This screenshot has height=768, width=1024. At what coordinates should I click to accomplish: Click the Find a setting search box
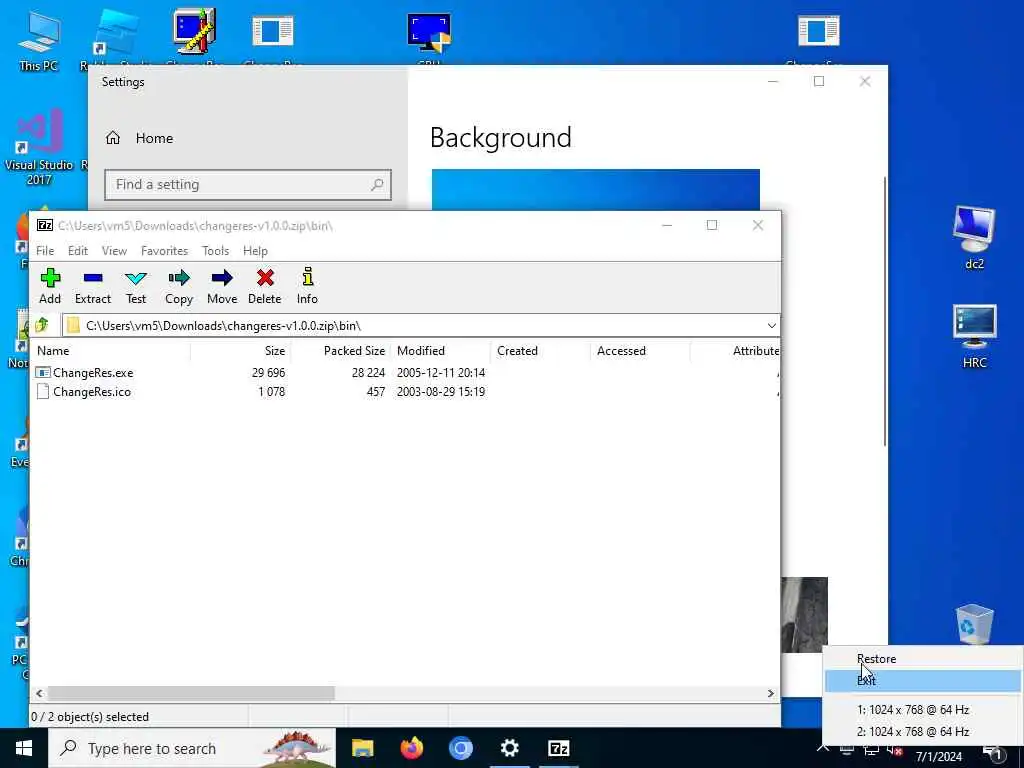pos(248,185)
